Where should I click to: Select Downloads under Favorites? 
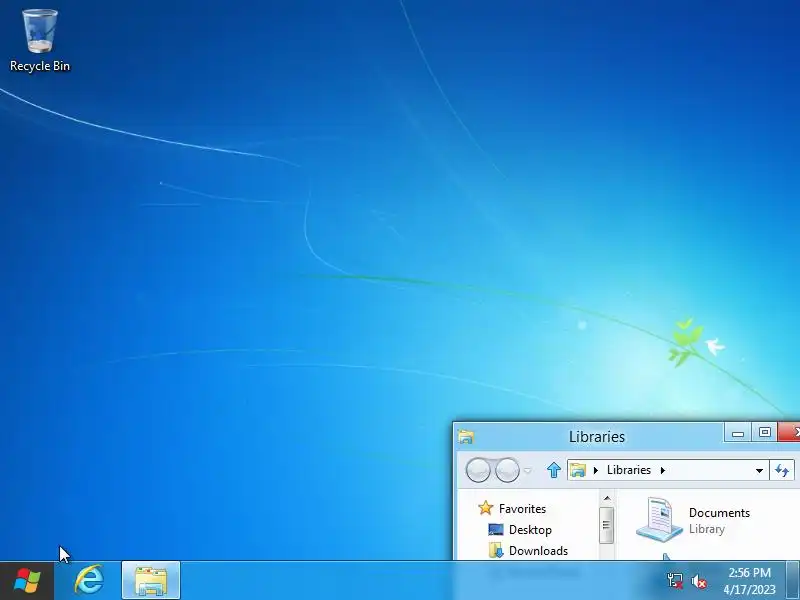pos(538,551)
